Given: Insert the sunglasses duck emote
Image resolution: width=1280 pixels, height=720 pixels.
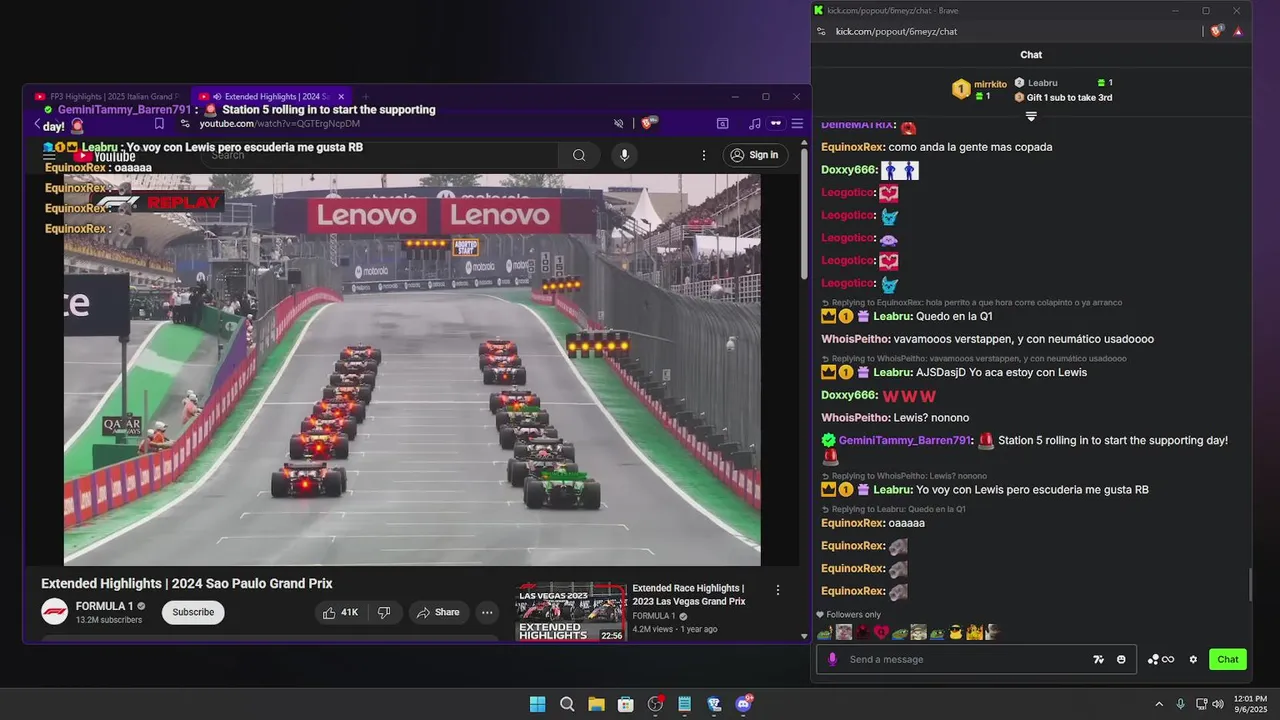Looking at the screenshot, I should (955, 632).
